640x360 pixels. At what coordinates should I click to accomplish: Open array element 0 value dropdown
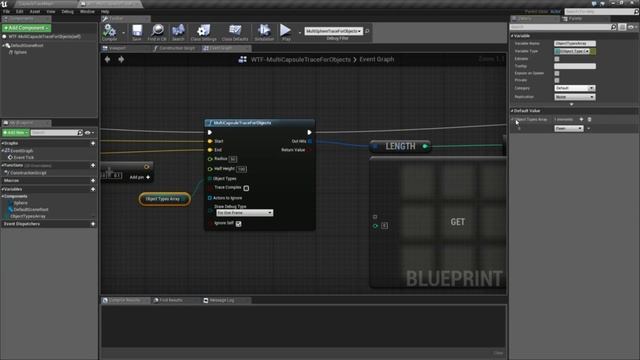[569, 129]
